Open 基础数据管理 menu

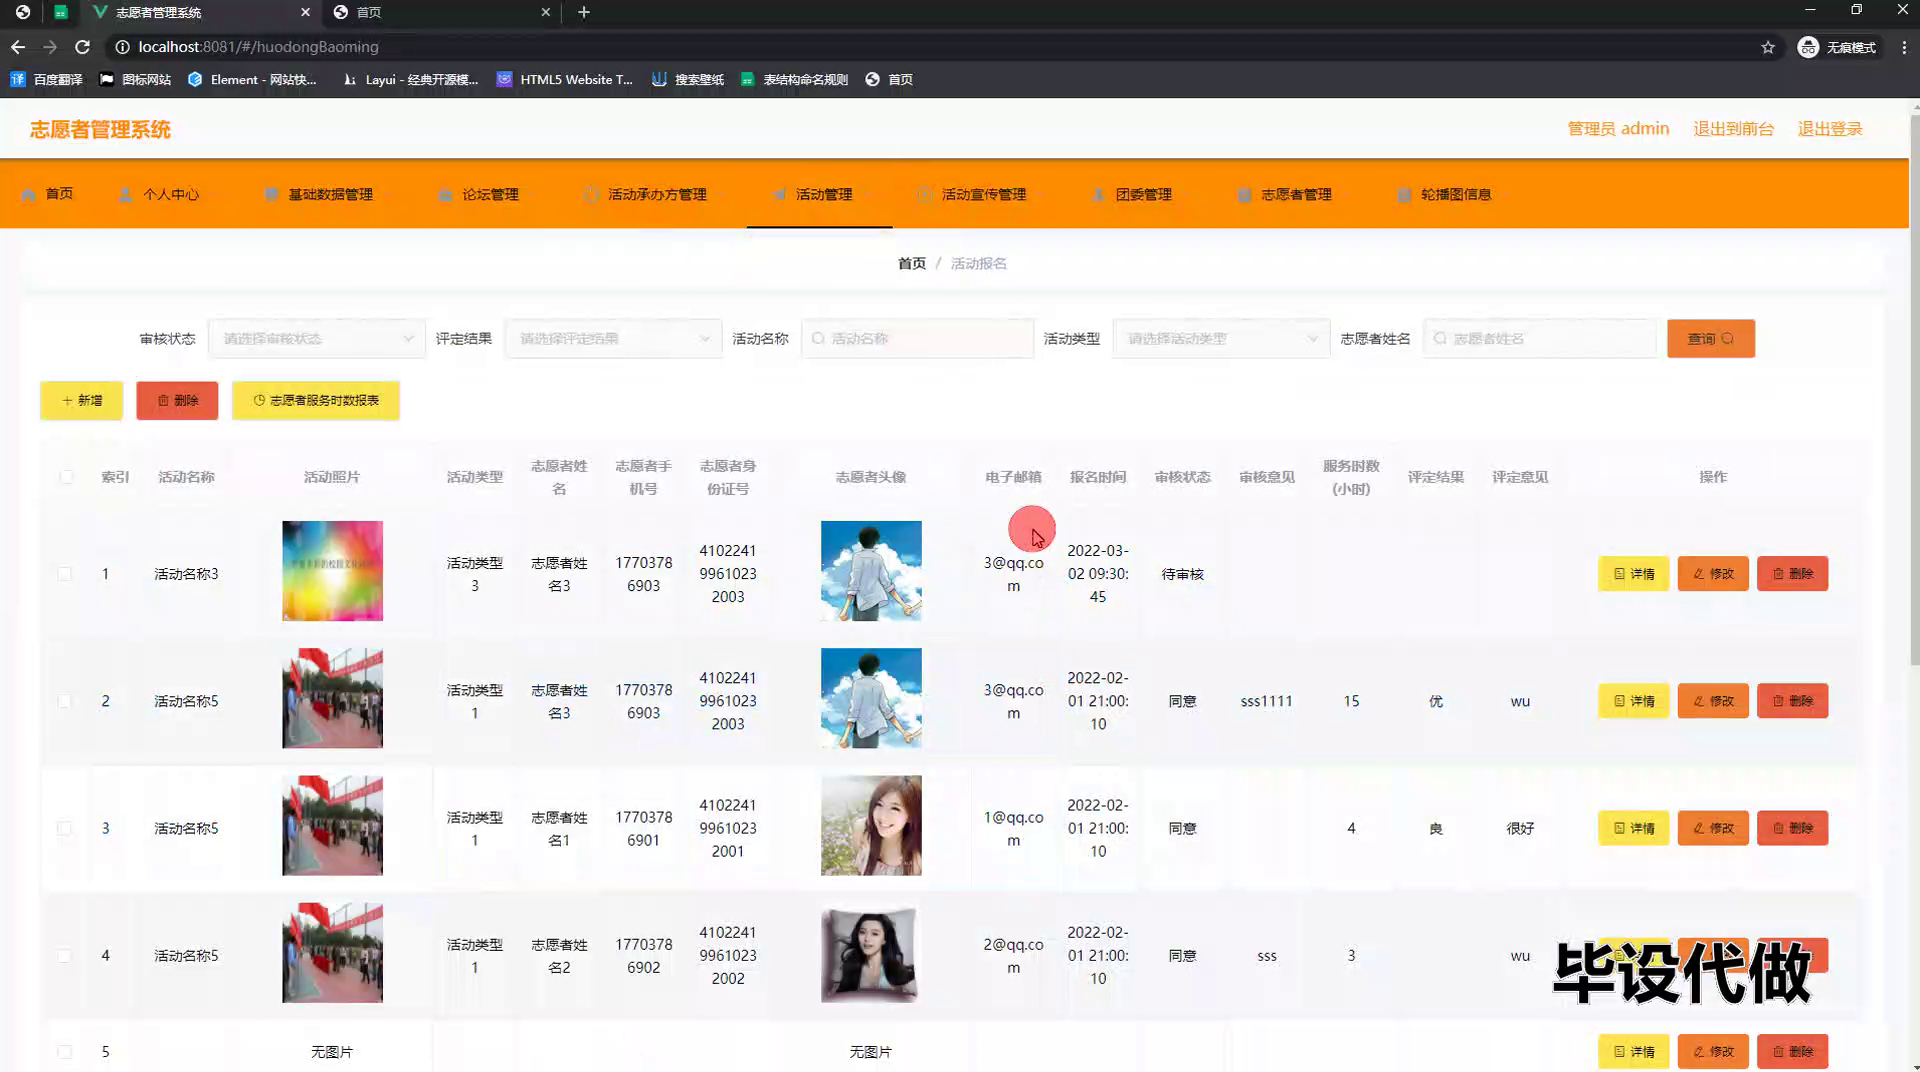[319, 194]
